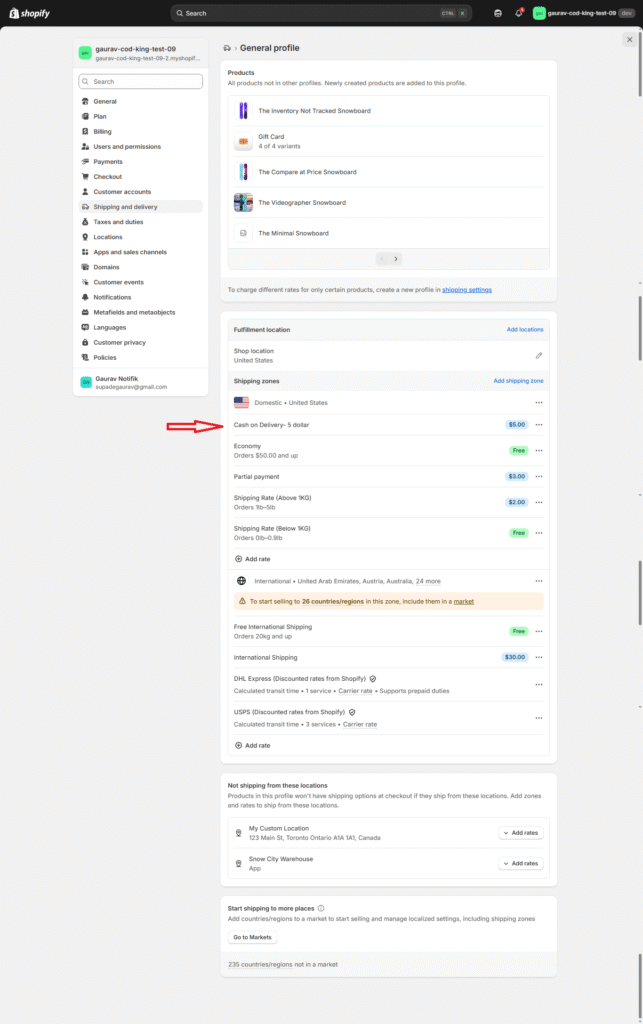Click the settings Search input field
The height and width of the screenshot is (1024, 643).
click(141, 82)
